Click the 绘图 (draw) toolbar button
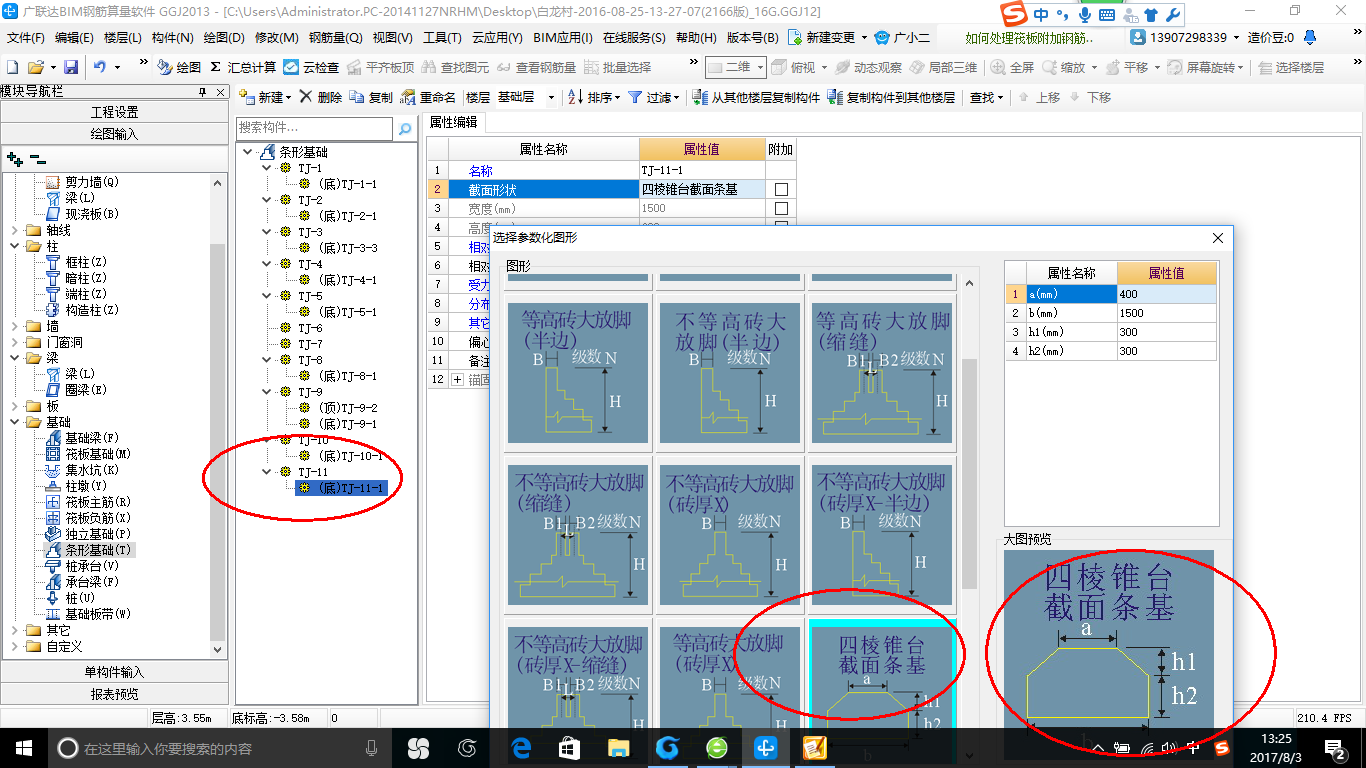 click(x=179, y=67)
